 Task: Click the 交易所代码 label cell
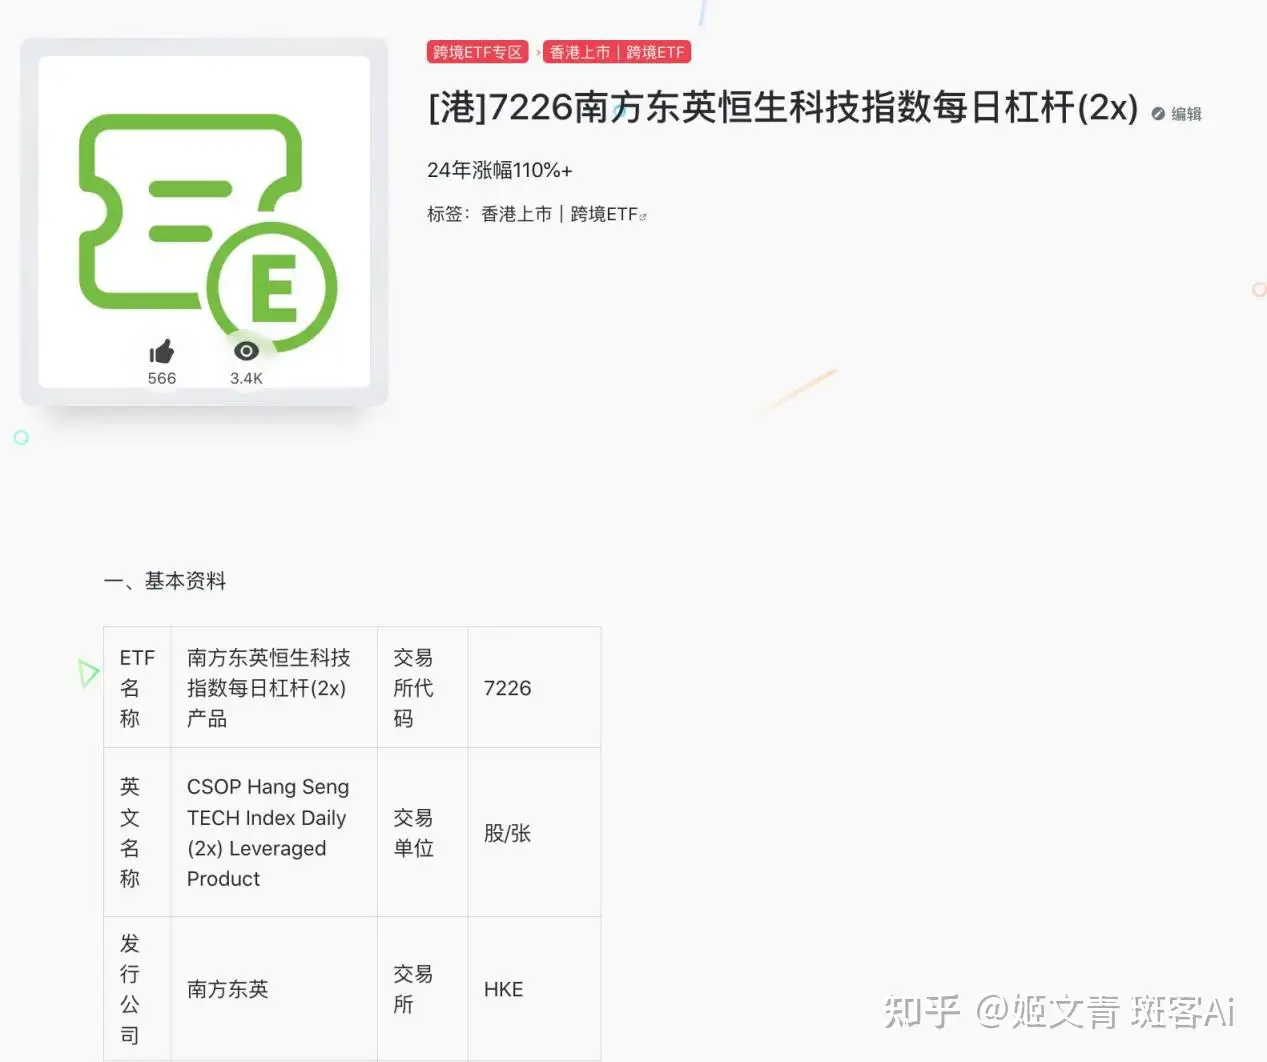click(422, 688)
